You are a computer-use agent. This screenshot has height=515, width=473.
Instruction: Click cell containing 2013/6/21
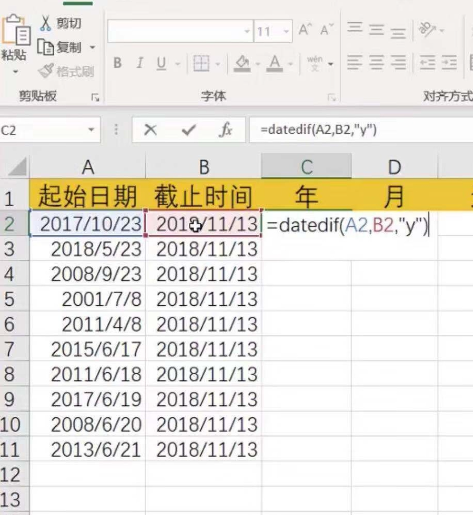pyautogui.click(x=88, y=449)
